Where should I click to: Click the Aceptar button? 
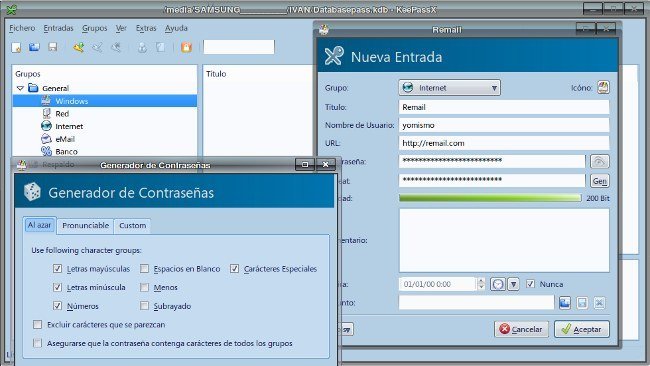click(x=582, y=329)
